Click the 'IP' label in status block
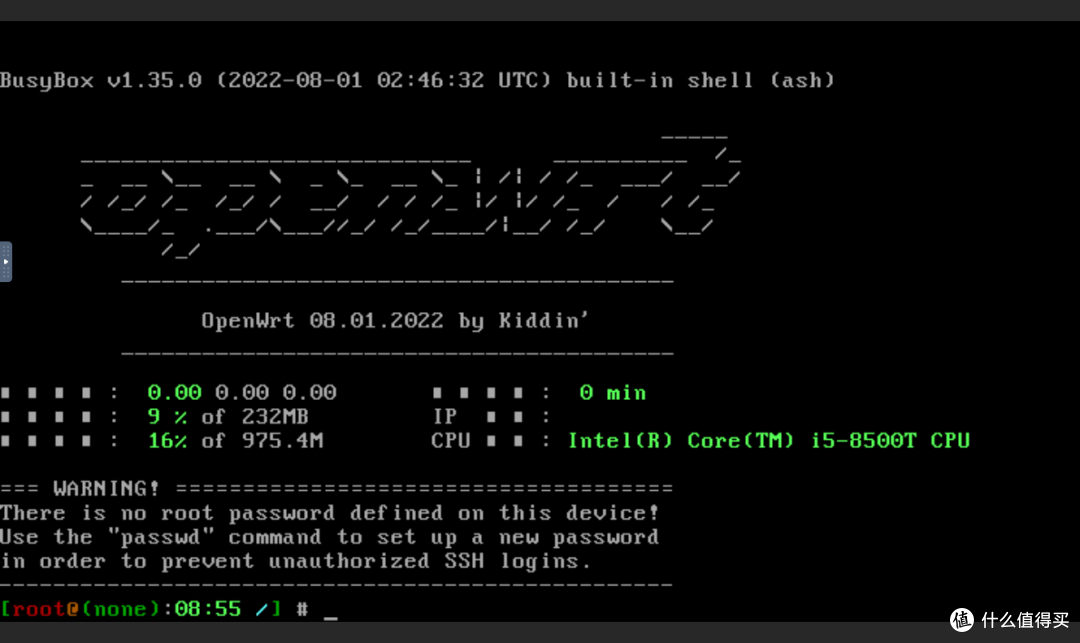 444,417
